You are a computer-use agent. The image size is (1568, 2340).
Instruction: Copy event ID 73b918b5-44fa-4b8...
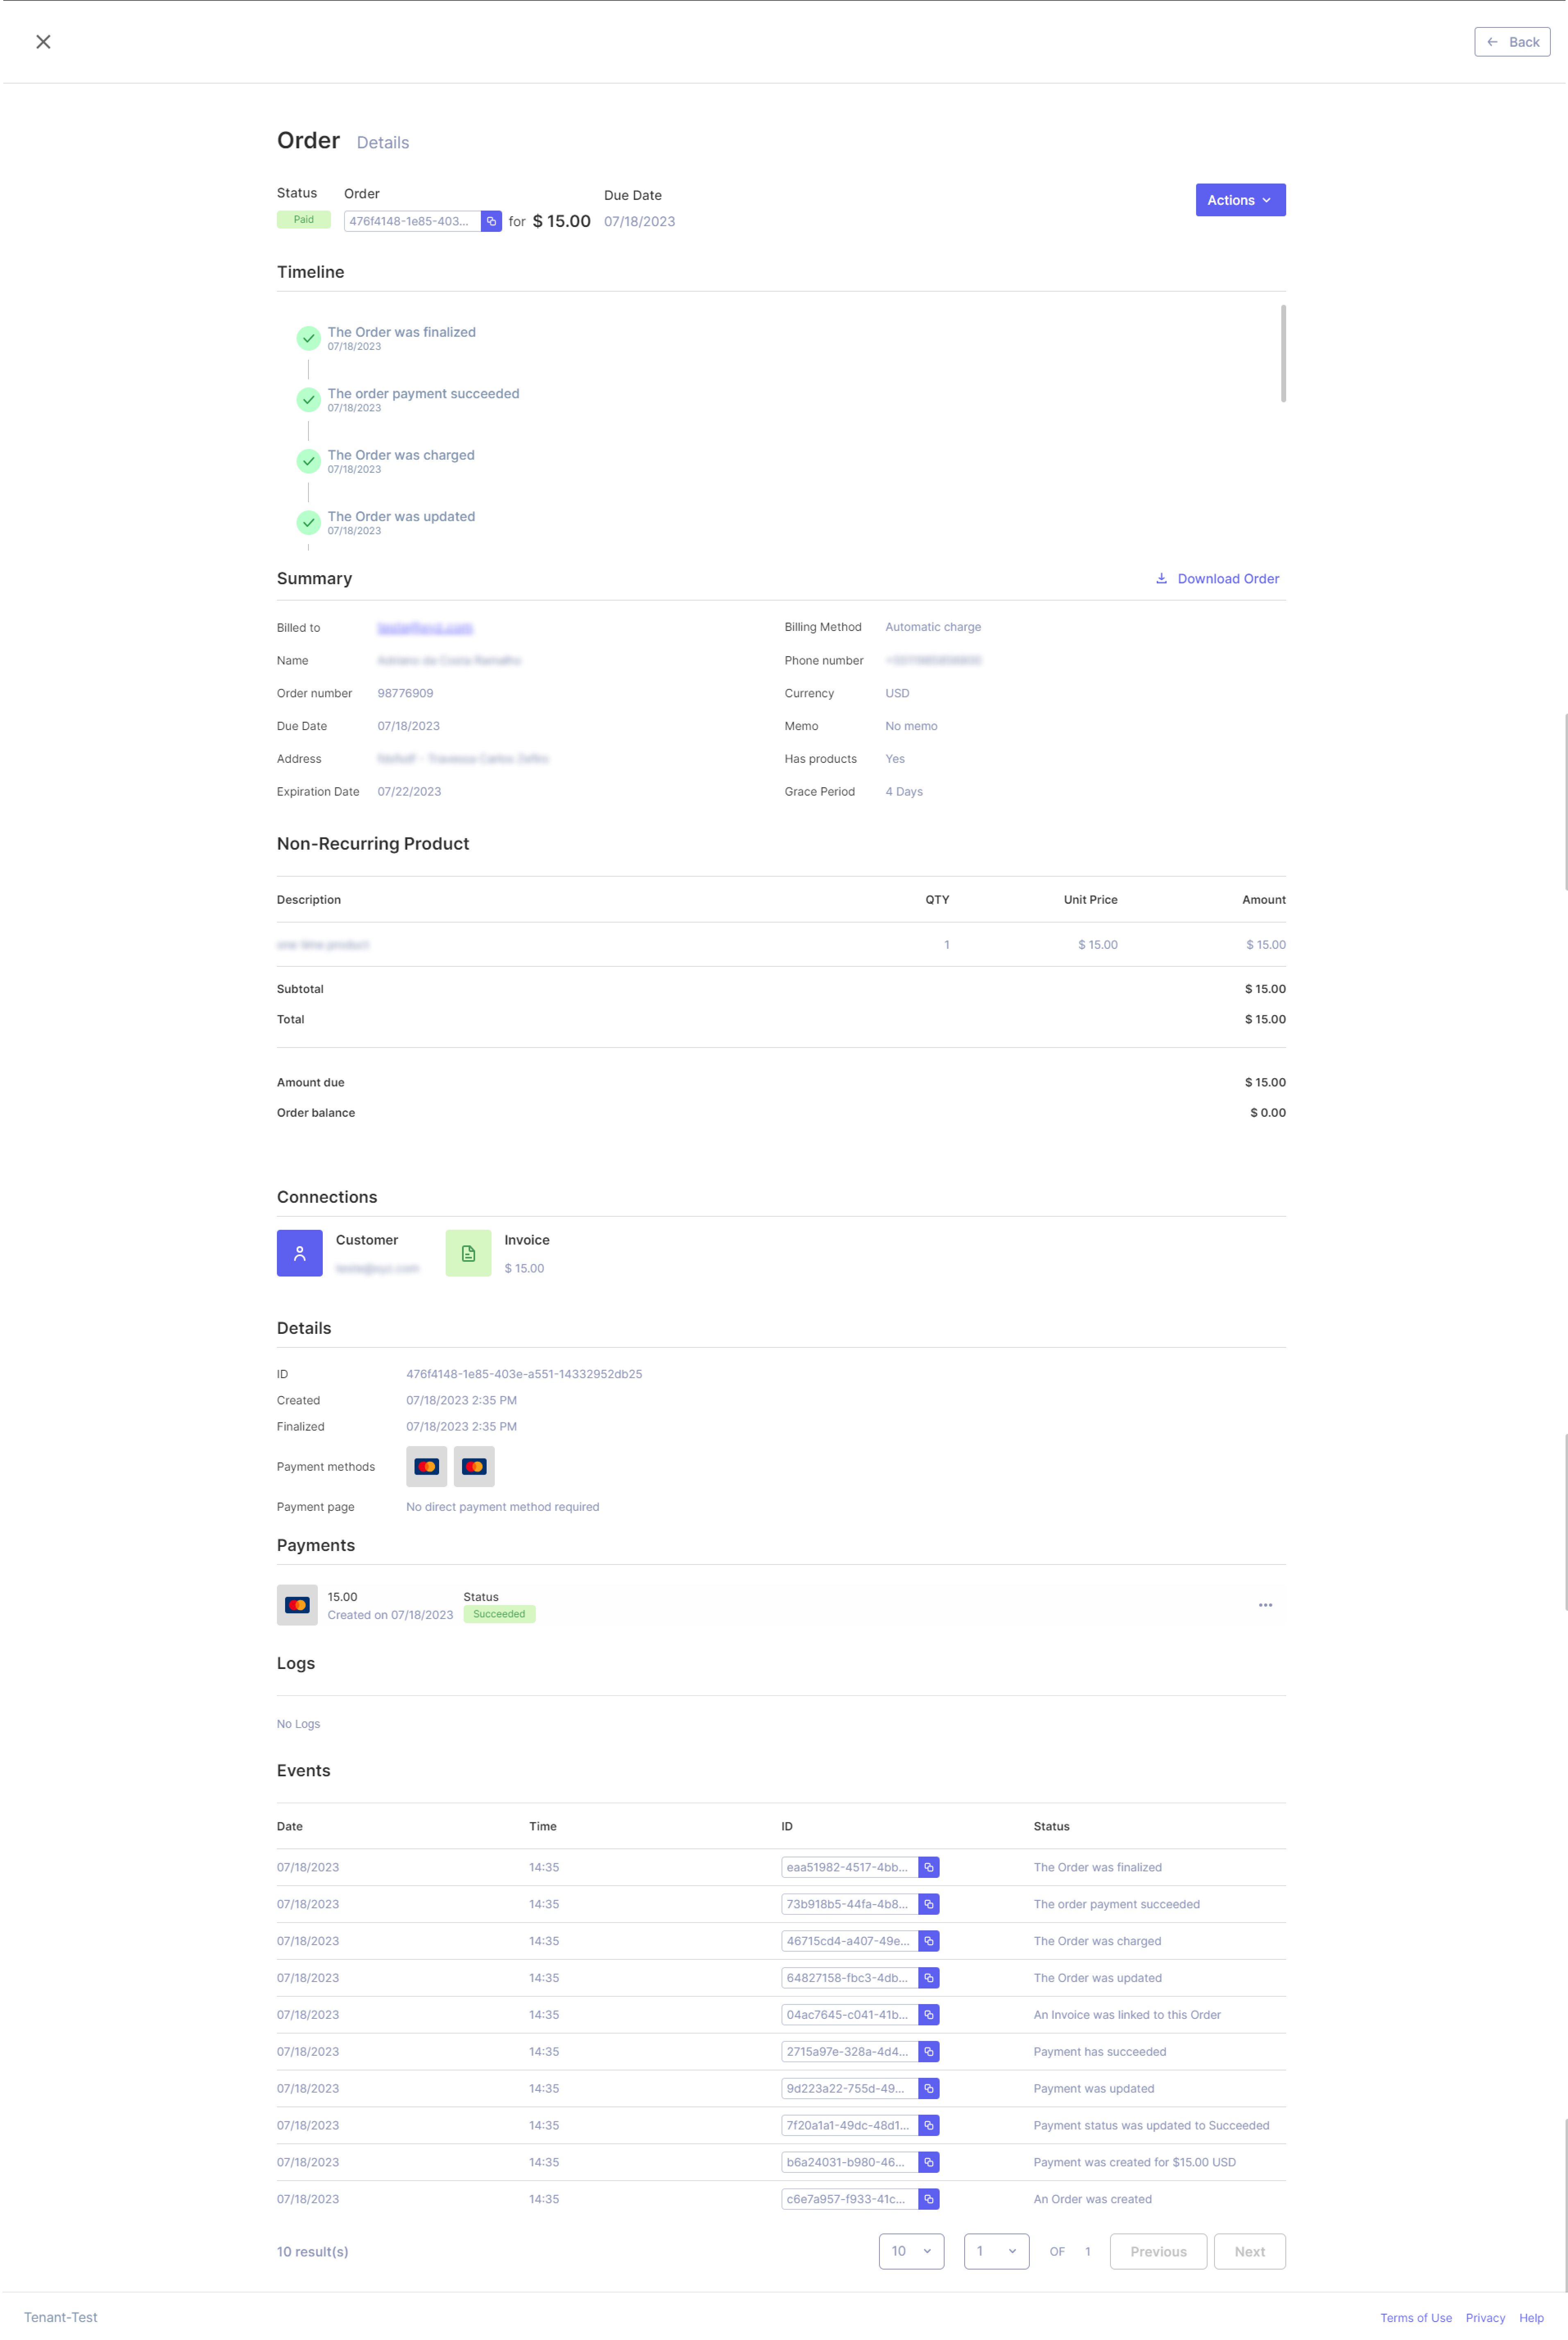tap(928, 1904)
